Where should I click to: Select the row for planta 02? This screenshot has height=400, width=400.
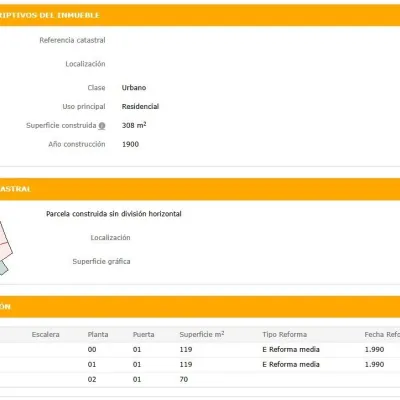pyautogui.click(x=200, y=379)
